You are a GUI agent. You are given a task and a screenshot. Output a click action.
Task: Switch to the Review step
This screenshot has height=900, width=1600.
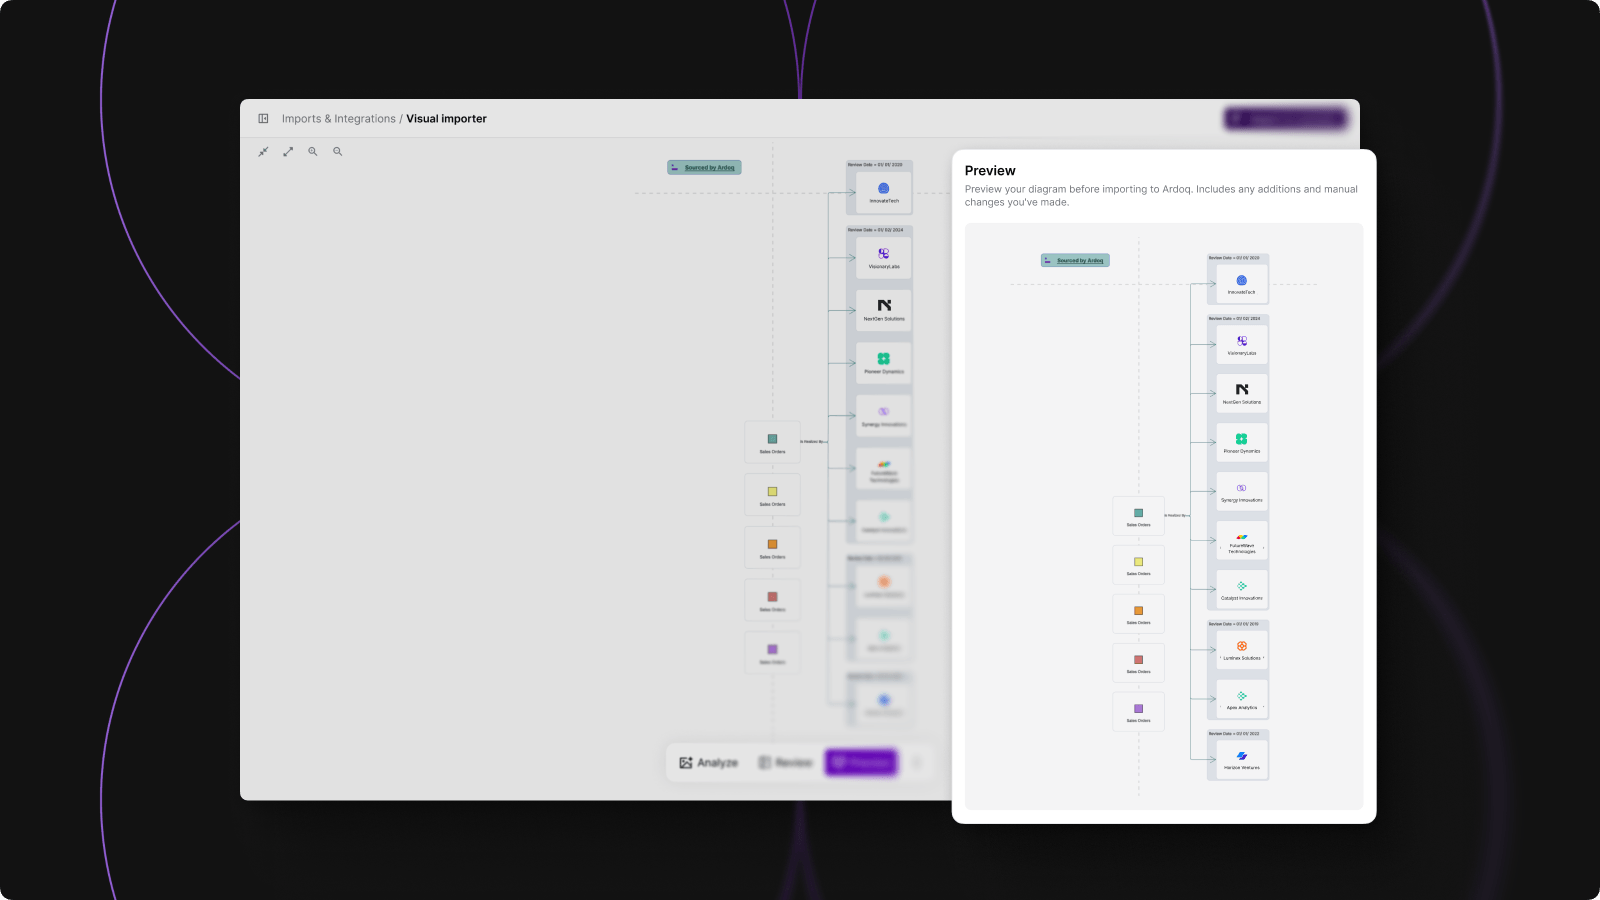(785, 763)
